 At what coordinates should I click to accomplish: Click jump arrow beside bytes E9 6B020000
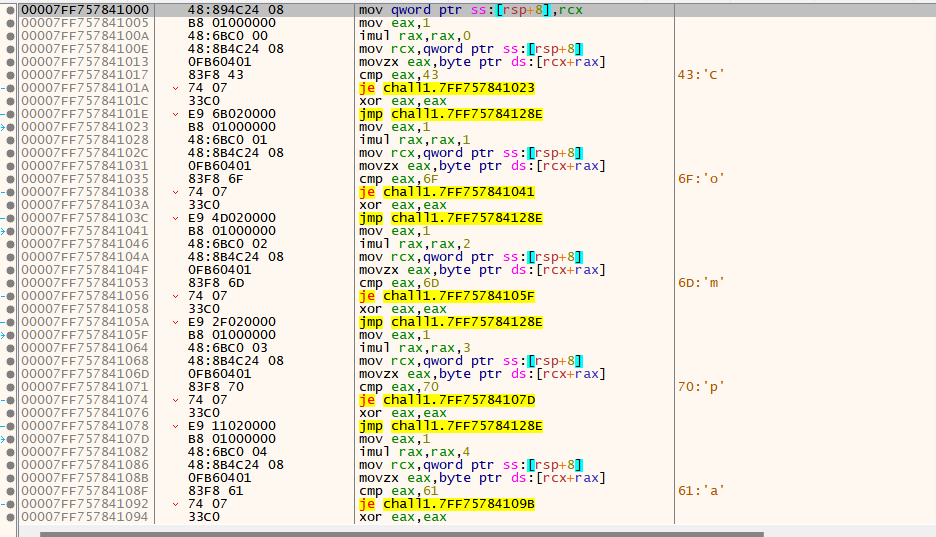(176, 114)
